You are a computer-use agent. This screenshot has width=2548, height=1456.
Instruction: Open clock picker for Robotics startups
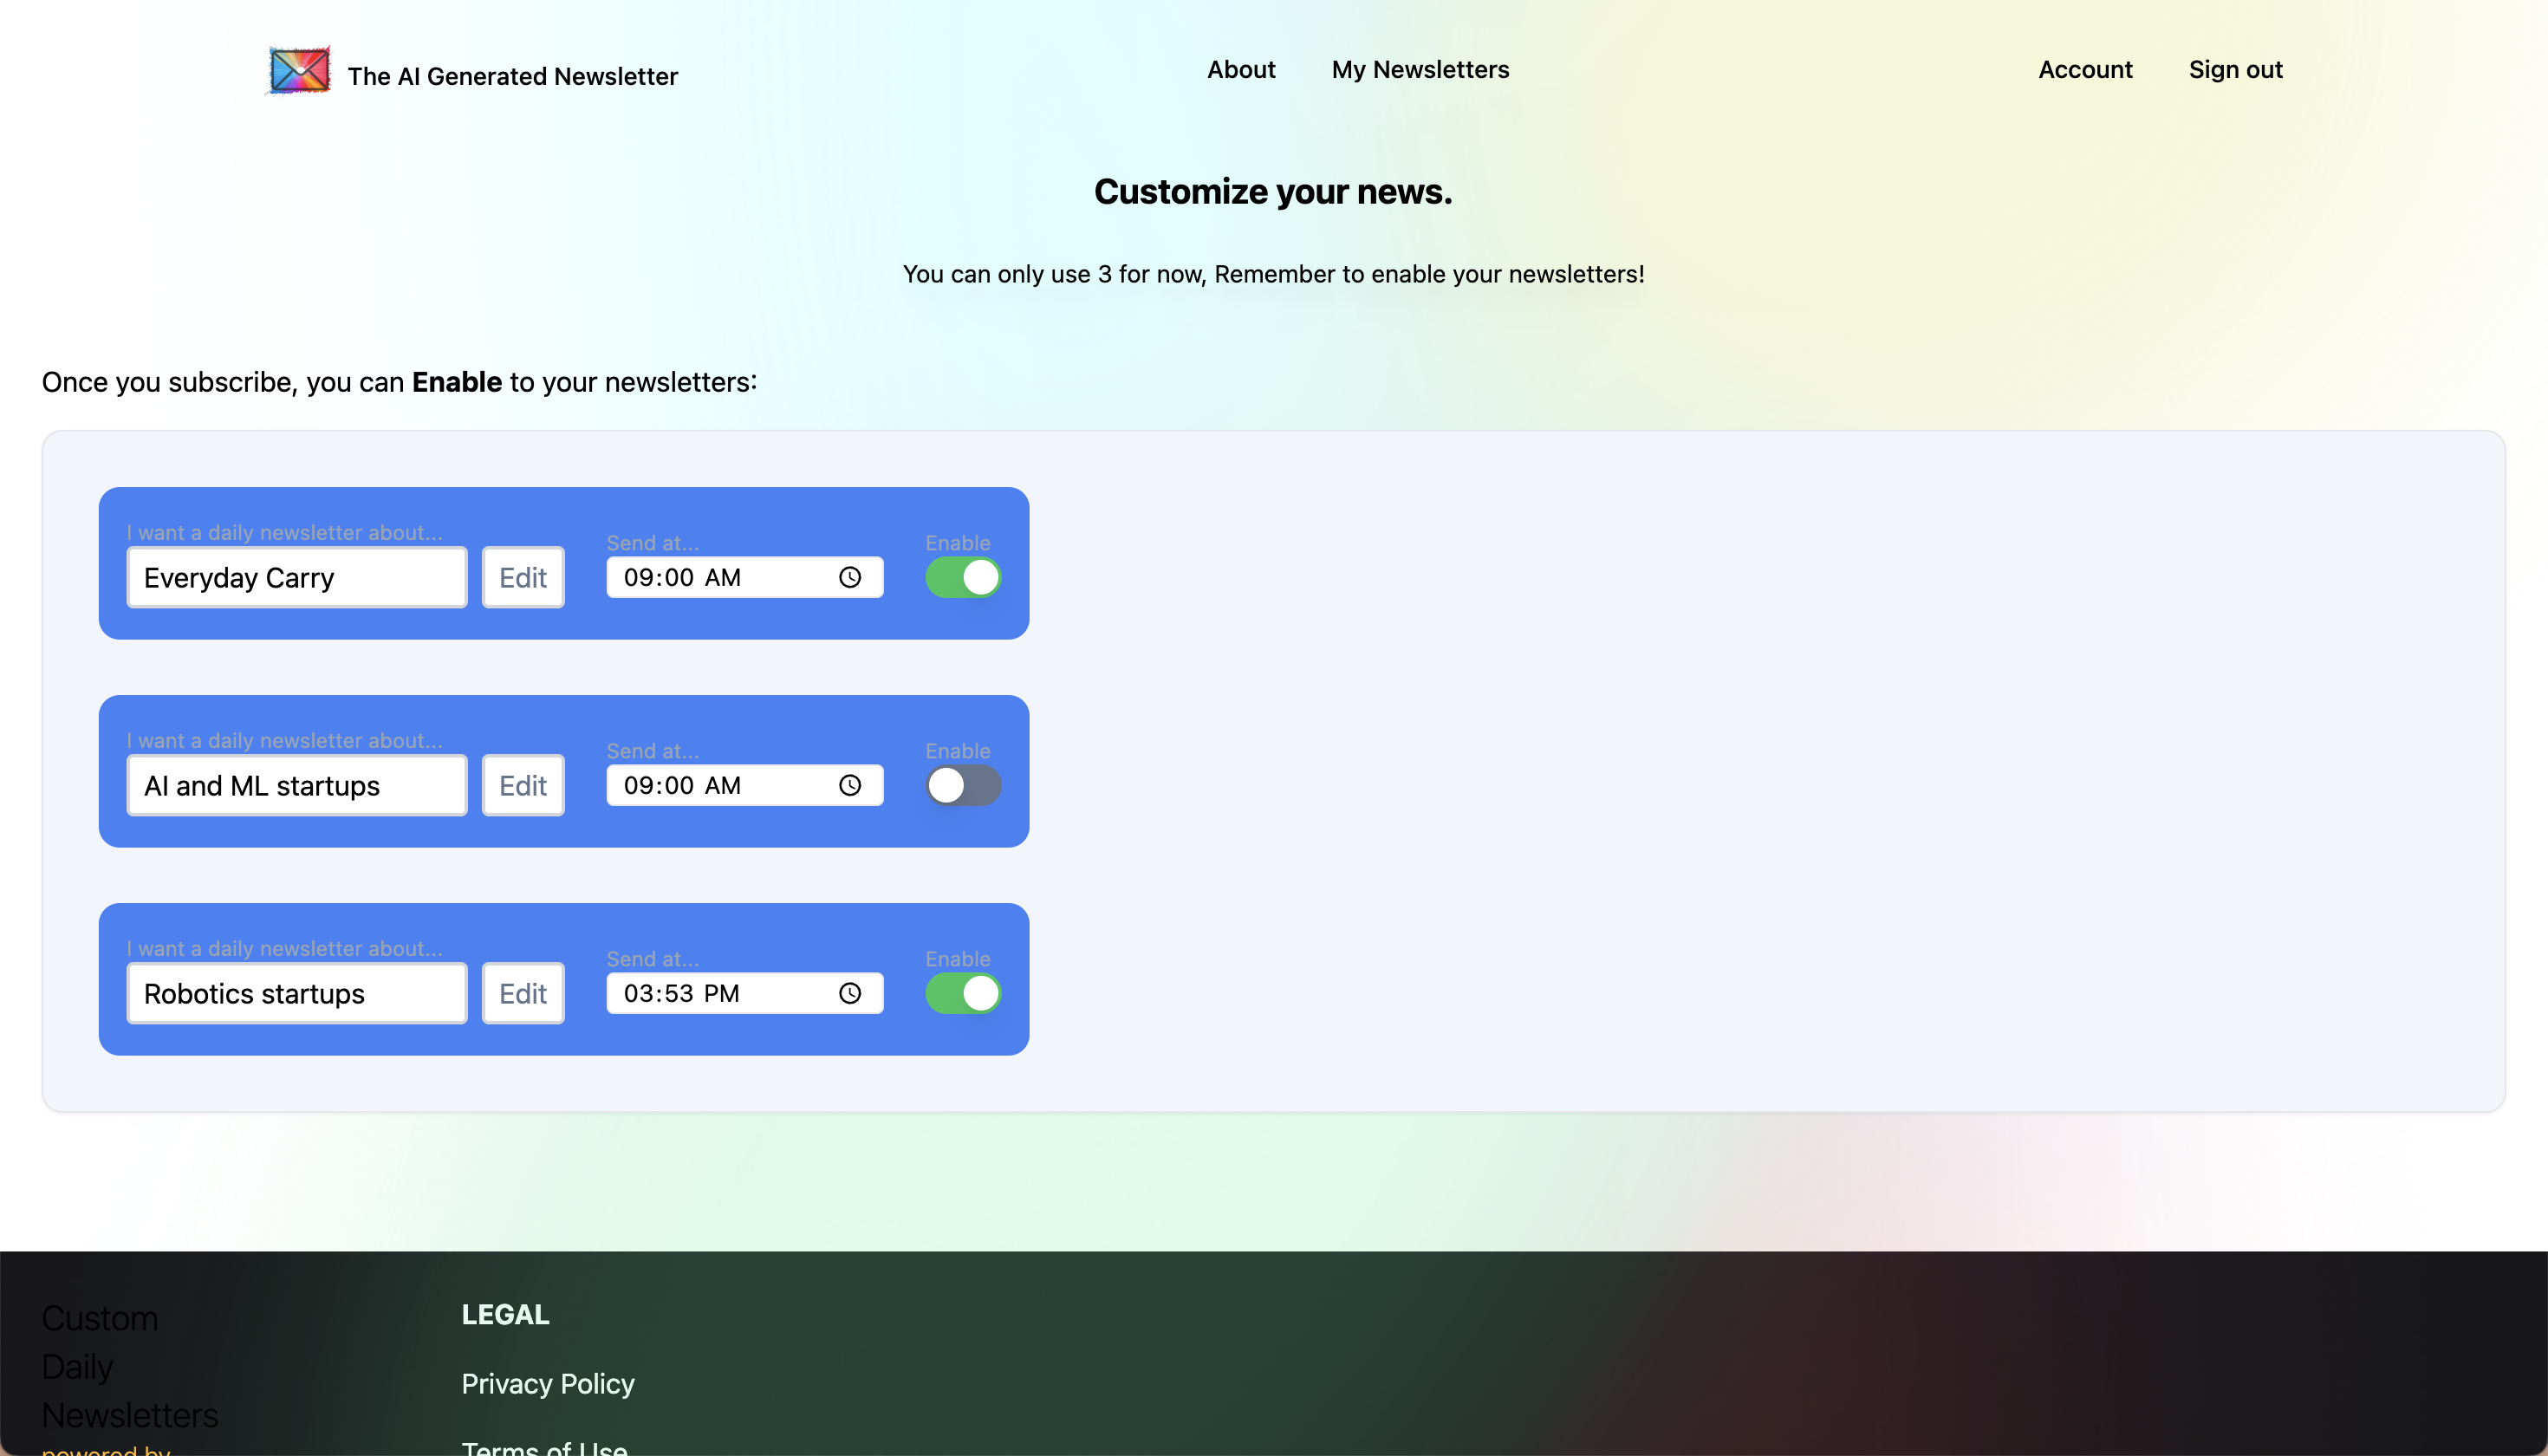click(849, 993)
